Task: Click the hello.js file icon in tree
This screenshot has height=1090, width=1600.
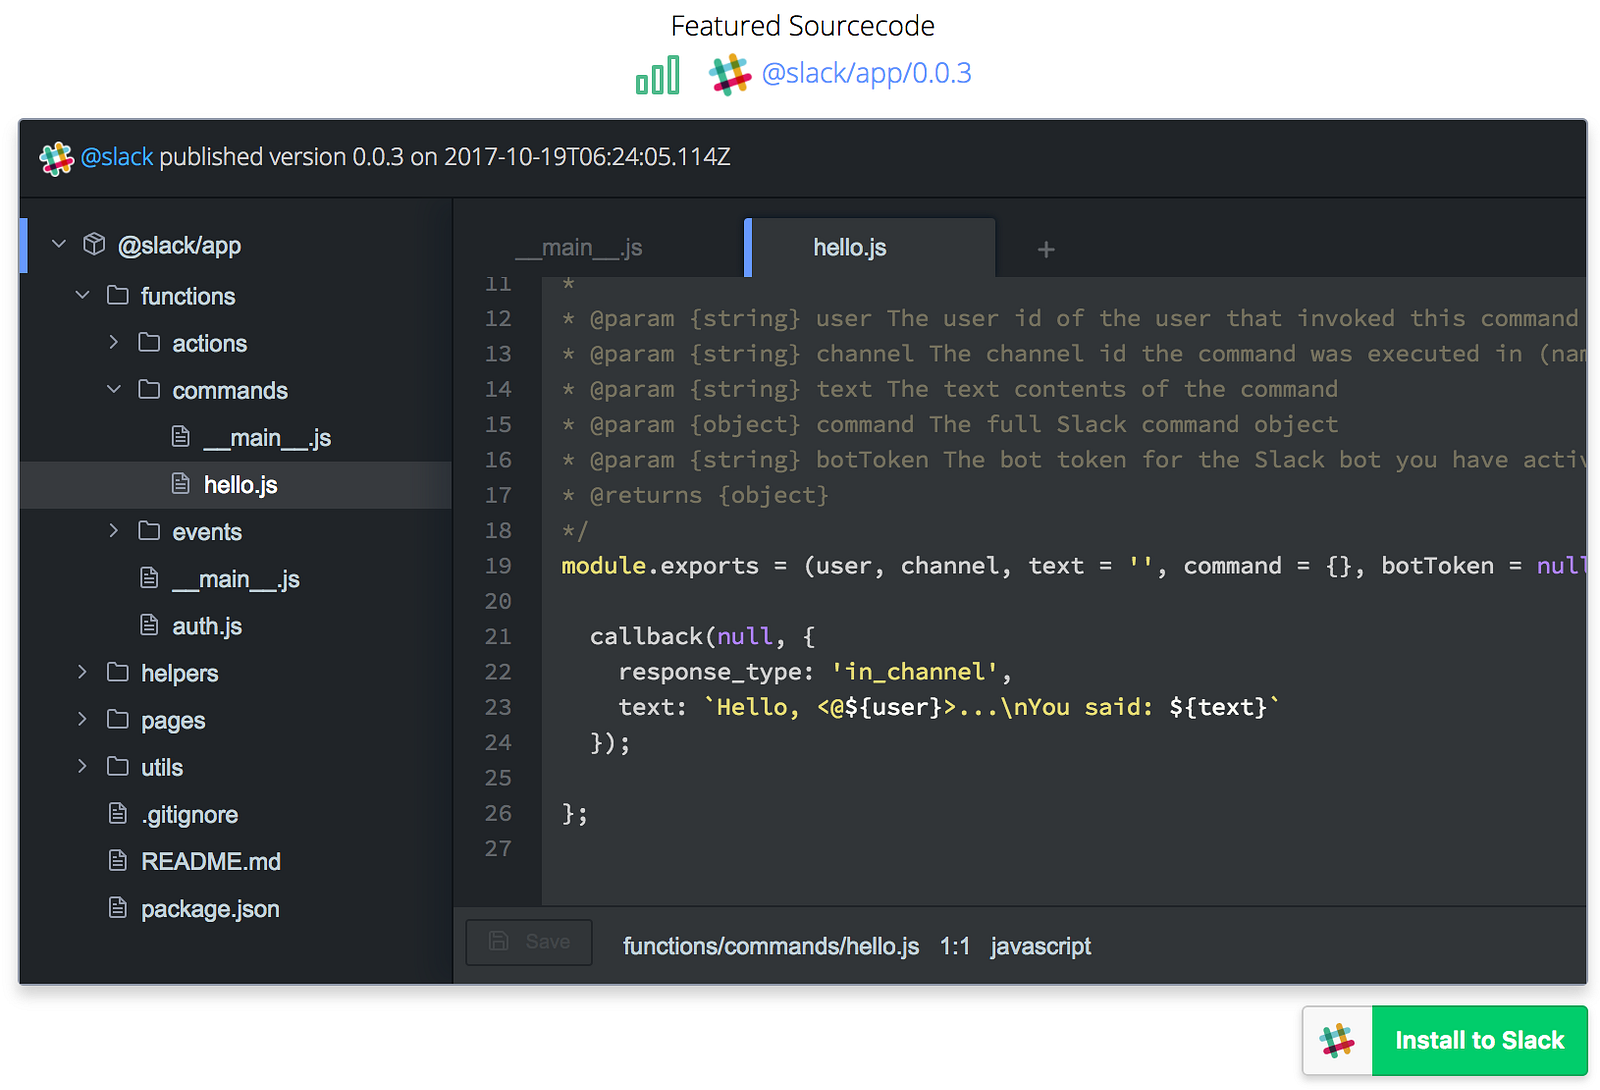Action: point(181,484)
